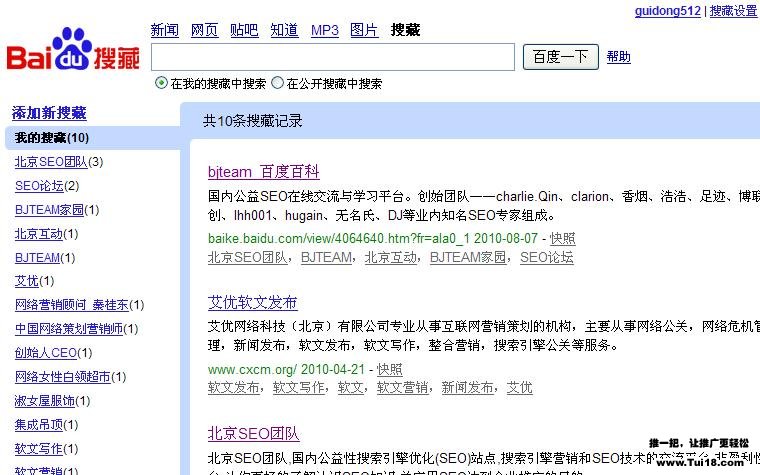Viewport: 760px width, 475px height.
Task: Go to the 图片 tab
Action: pos(364,30)
